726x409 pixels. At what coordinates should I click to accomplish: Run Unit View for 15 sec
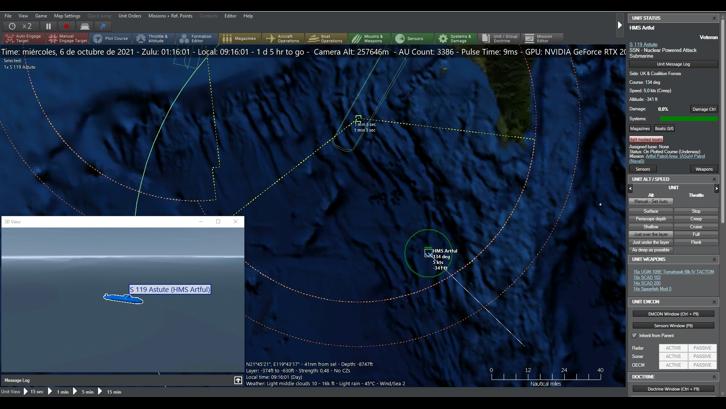[x=33, y=392]
